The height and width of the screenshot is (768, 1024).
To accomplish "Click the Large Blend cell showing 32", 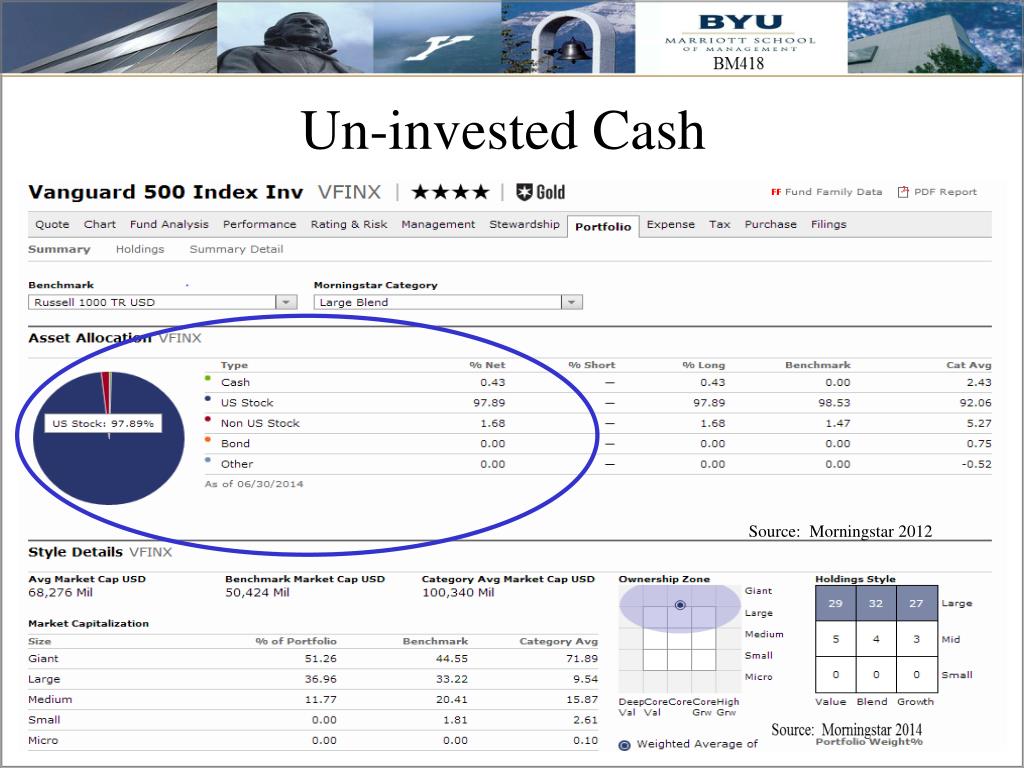I will point(876,603).
